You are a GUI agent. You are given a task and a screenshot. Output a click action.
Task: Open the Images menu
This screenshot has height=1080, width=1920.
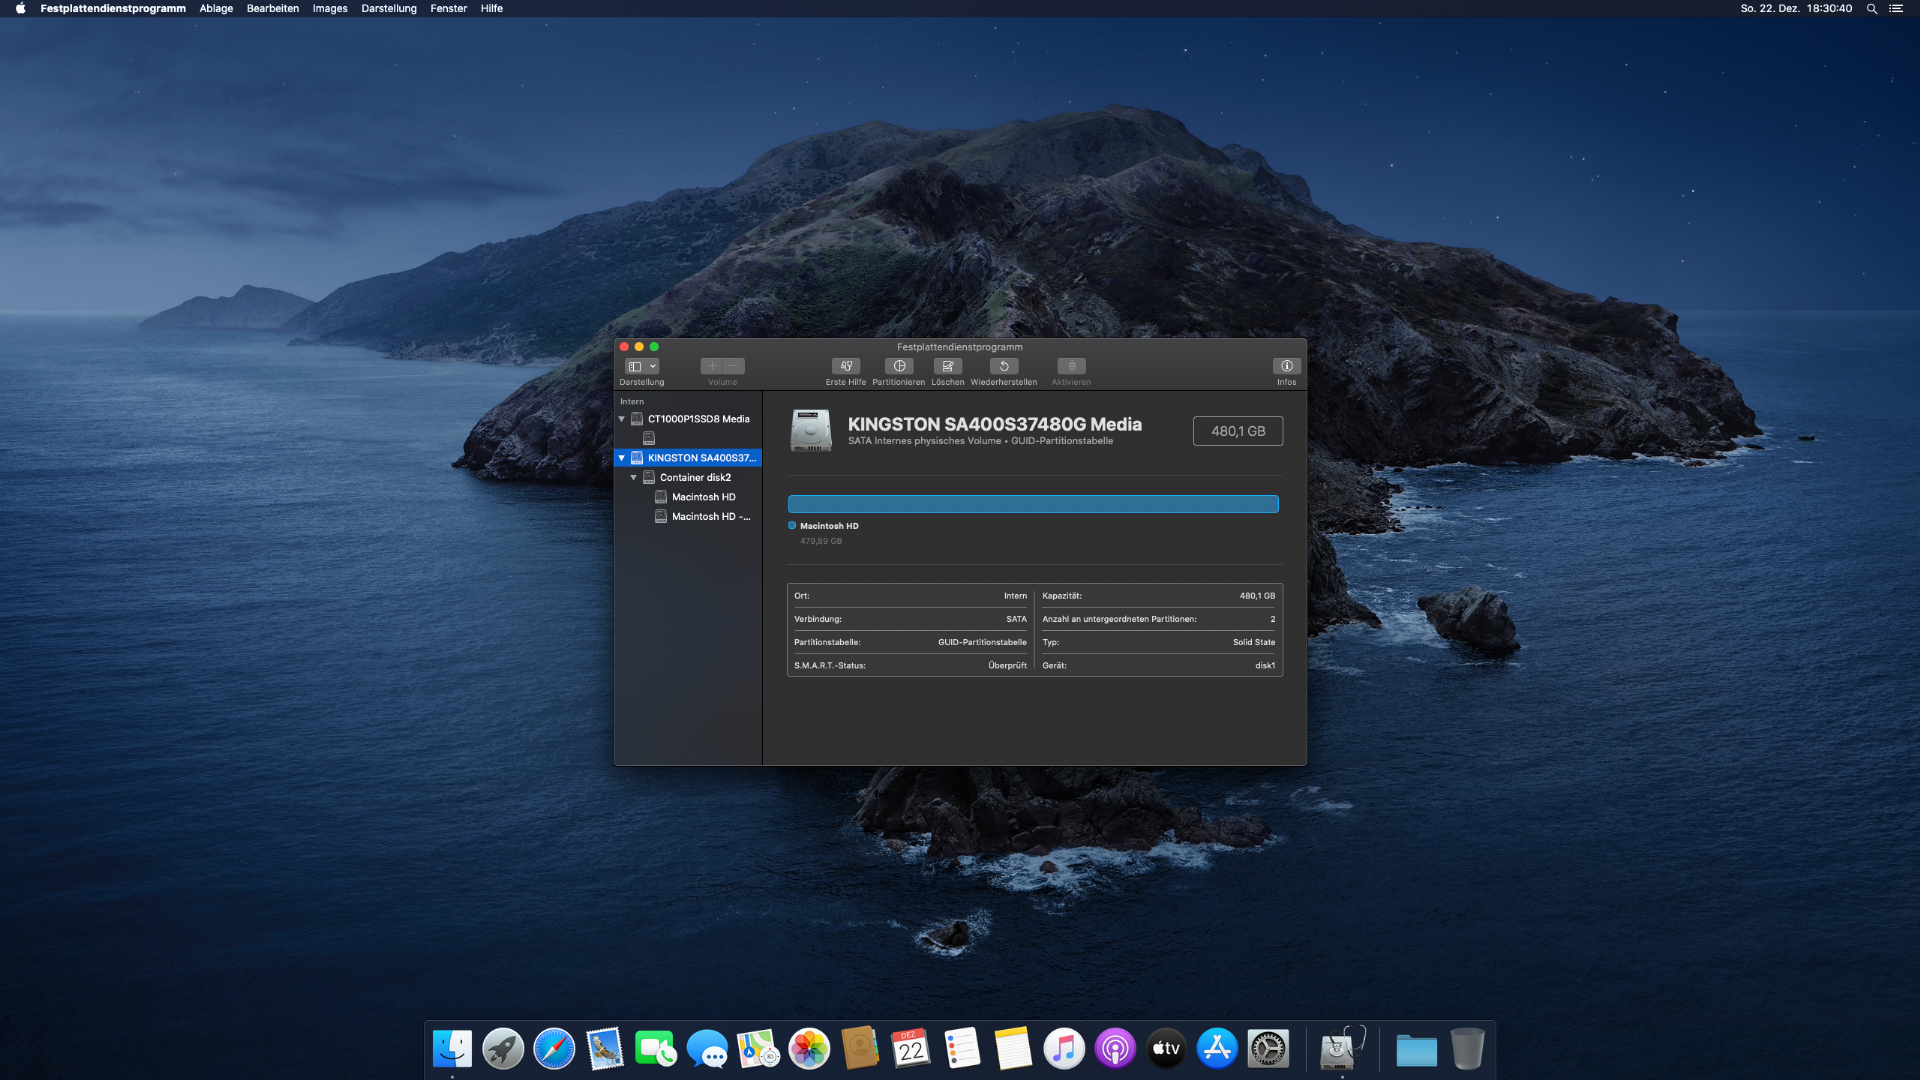click(330, 8)
